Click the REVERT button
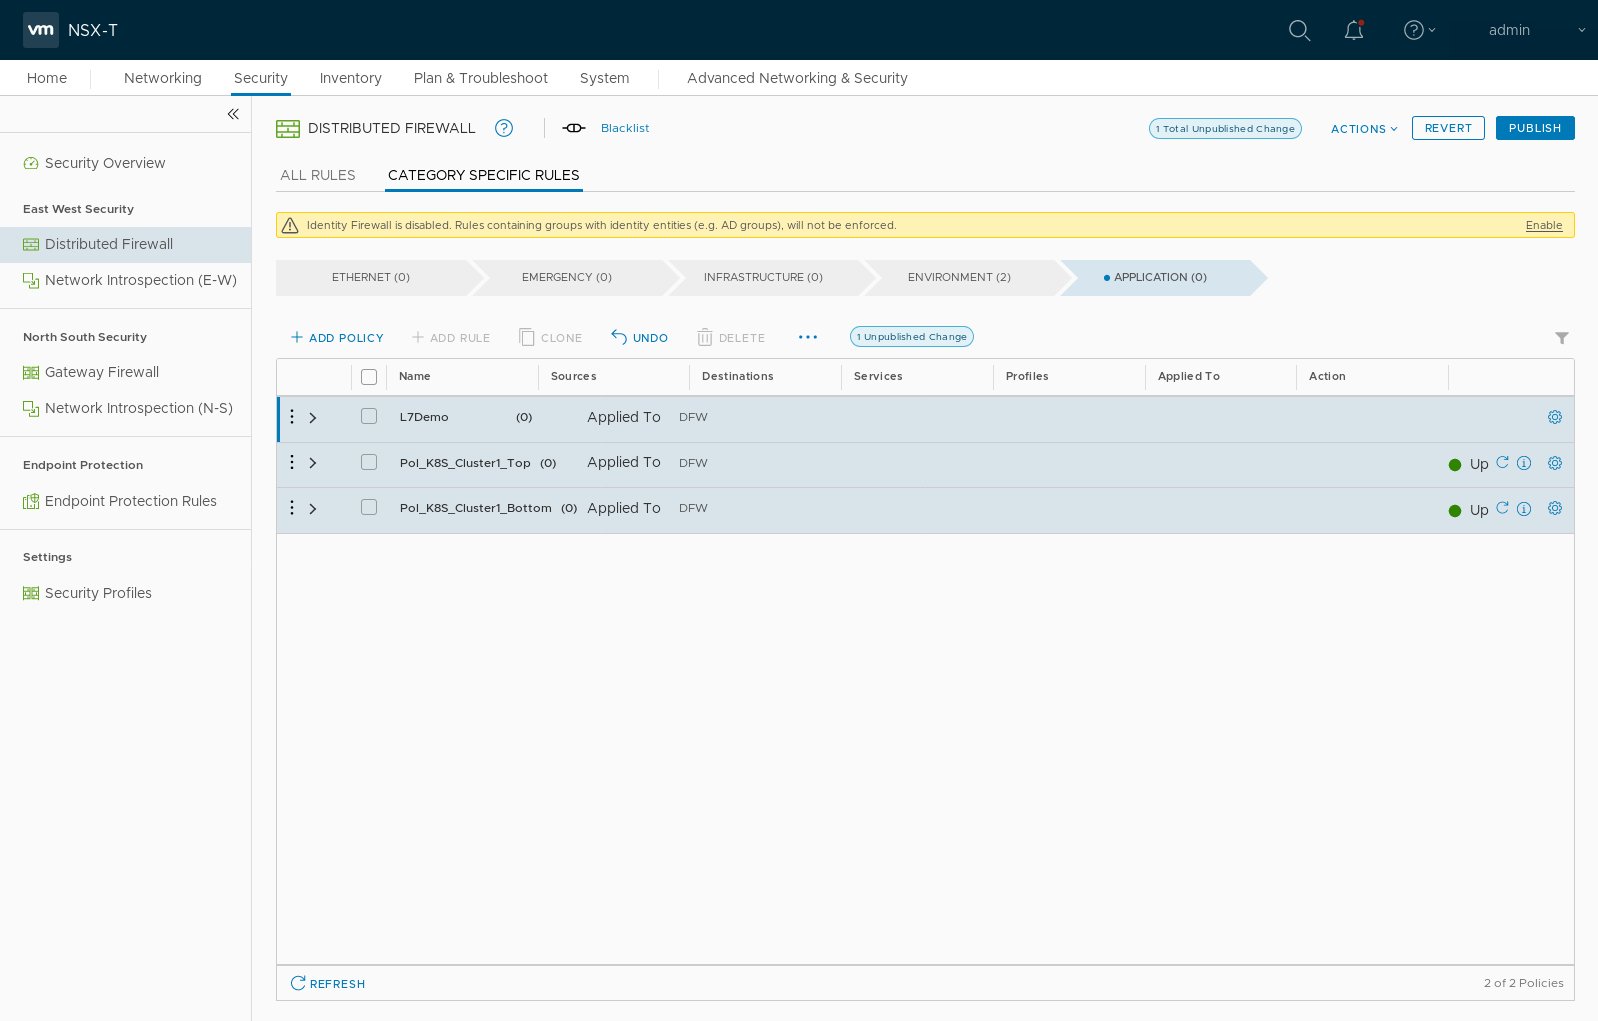The width and height of the screenshot is (1598, 1021). click(x=1448, y=128)
